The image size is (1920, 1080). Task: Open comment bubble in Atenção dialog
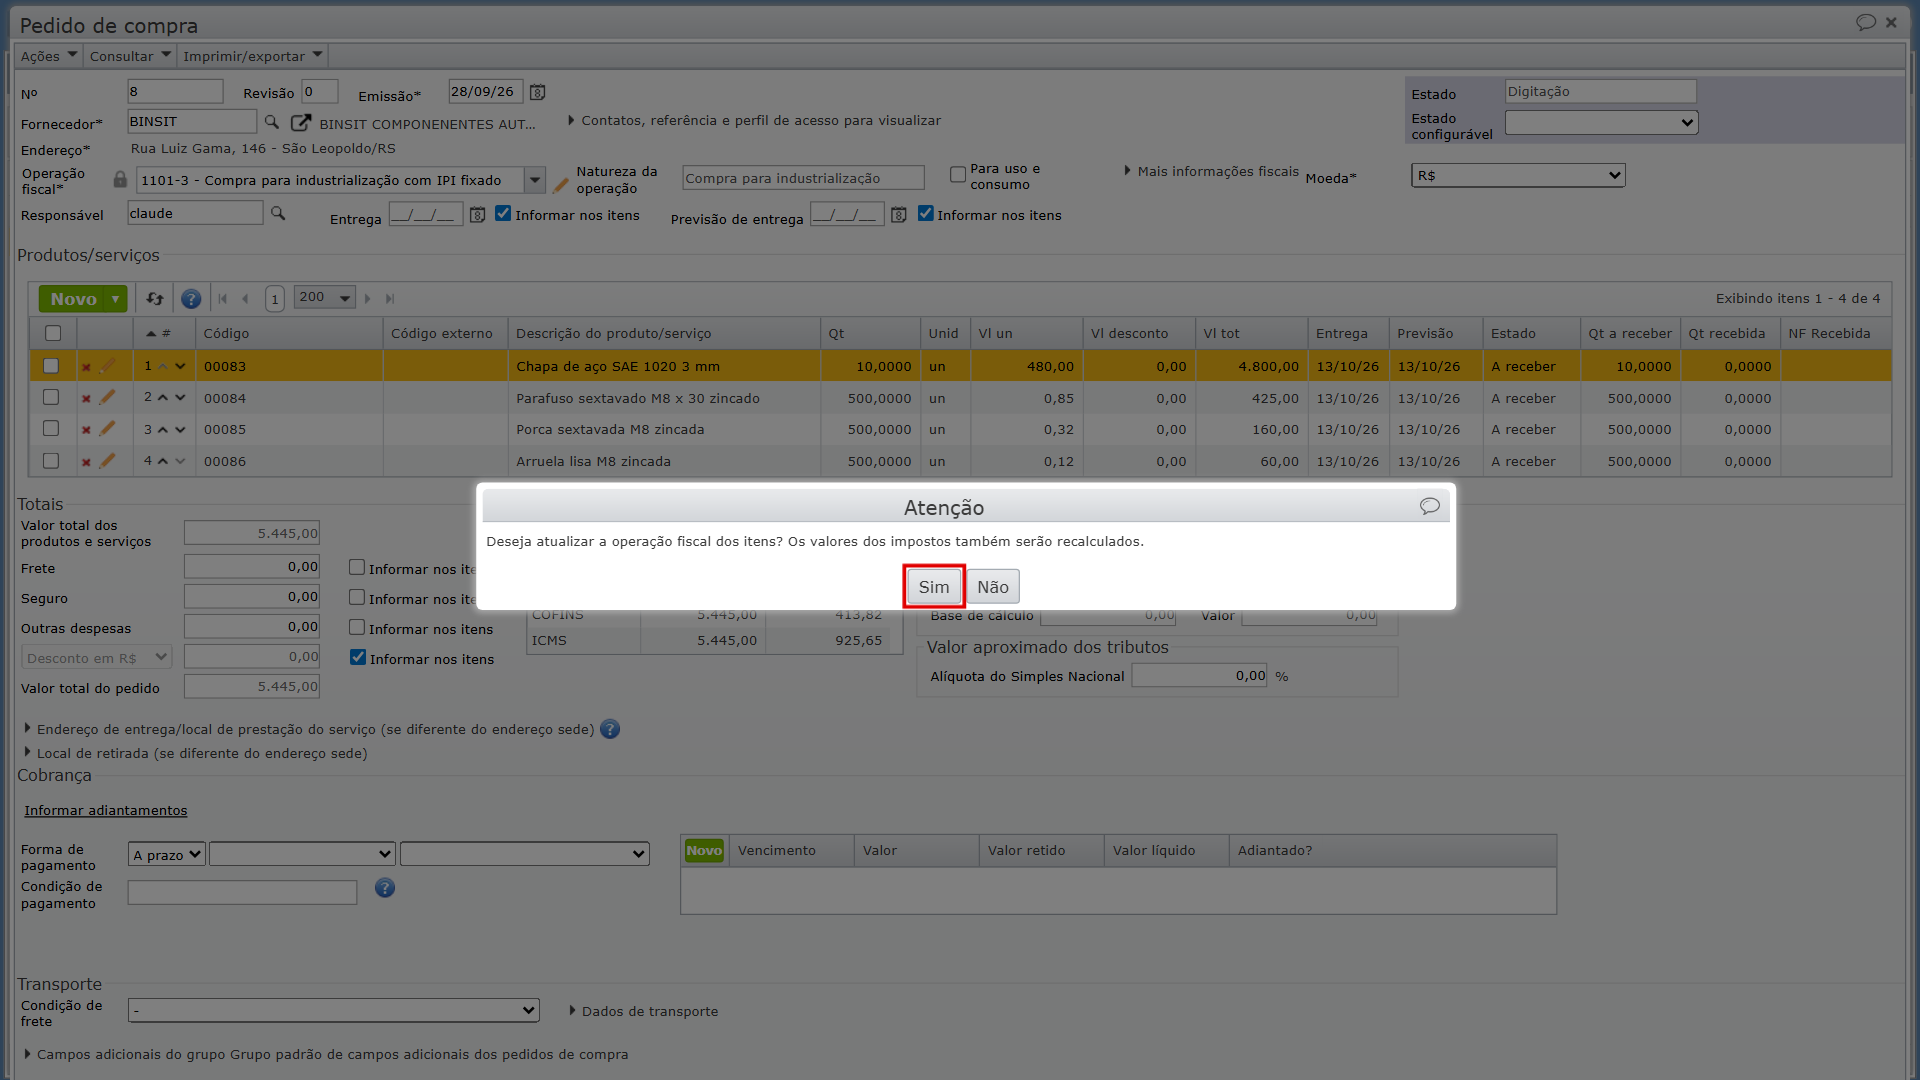pos(1430,506)
